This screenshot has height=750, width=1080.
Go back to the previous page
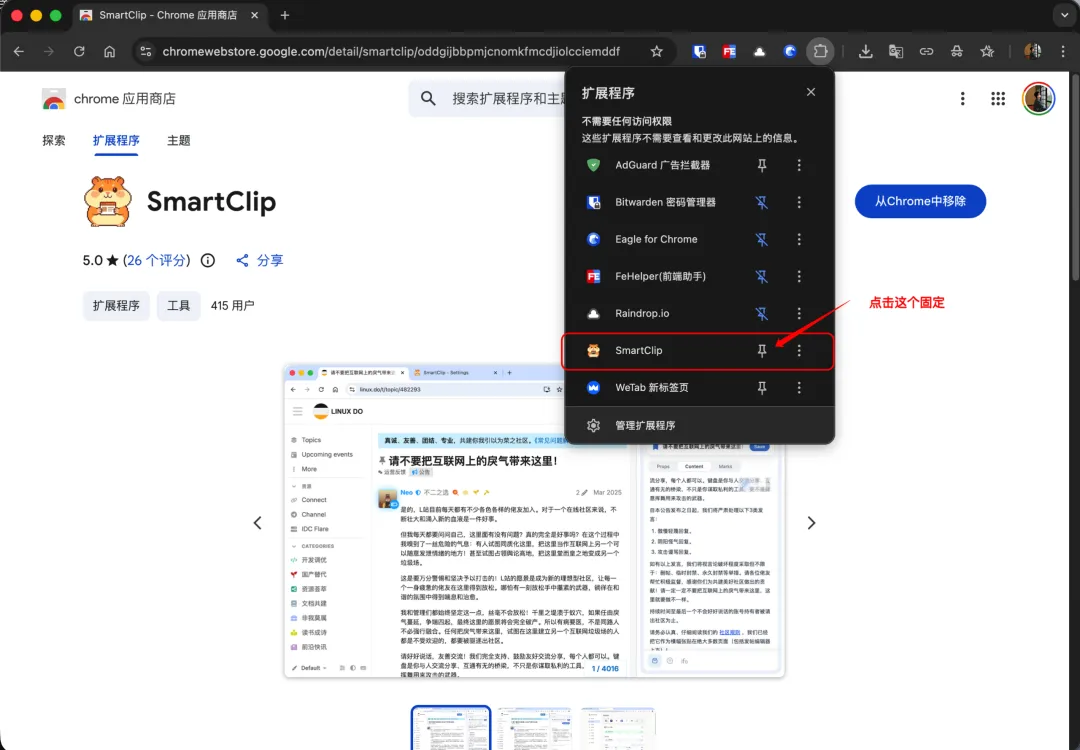pyautogui.click(x=19, y=51)
